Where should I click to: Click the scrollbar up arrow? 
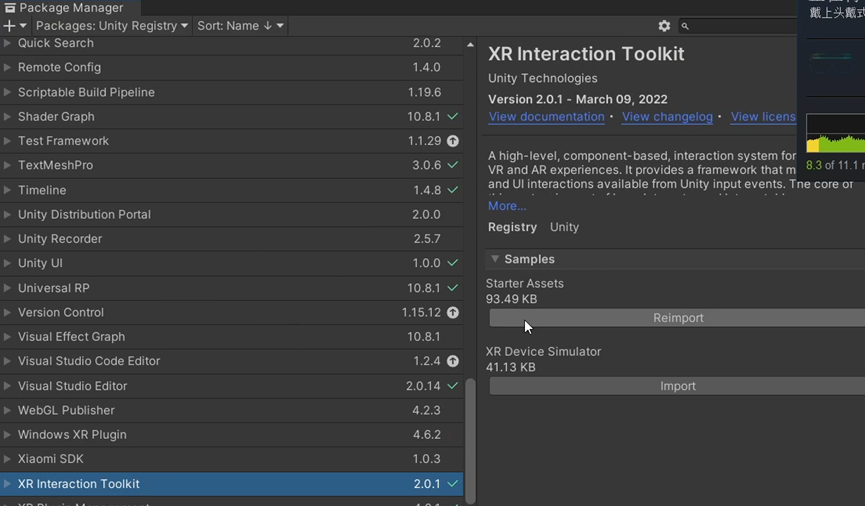pos(470,45)
